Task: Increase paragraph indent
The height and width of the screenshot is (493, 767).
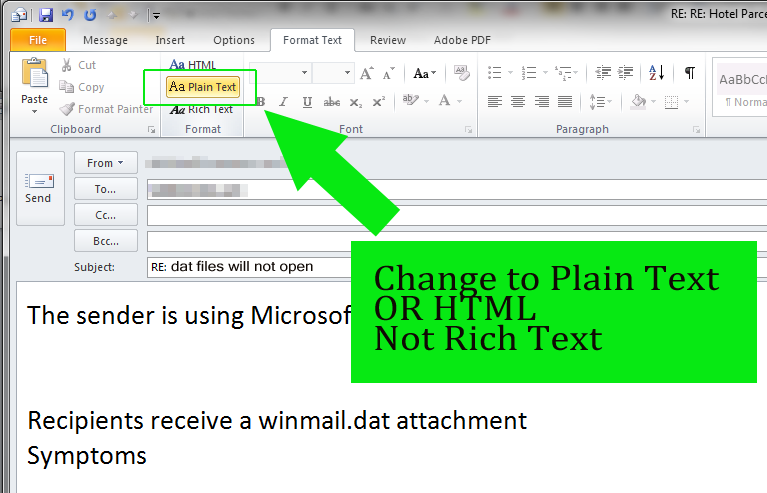Action: [x=626, y=73]
